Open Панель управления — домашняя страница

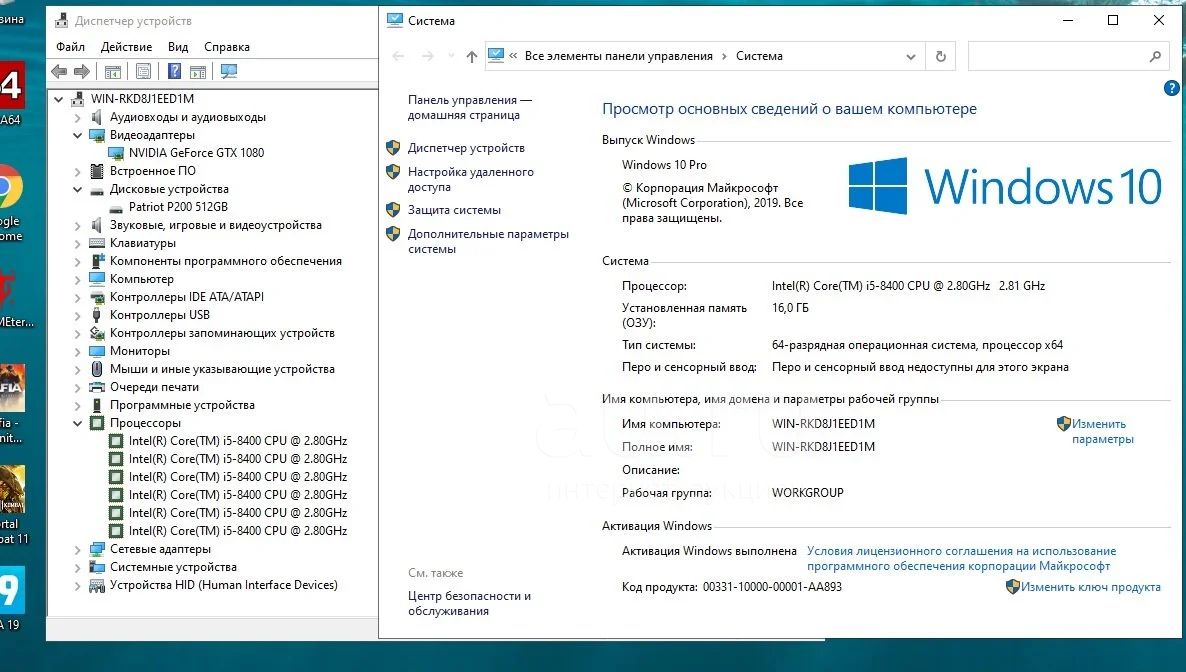pyautogui.click(x=470, y=107)
